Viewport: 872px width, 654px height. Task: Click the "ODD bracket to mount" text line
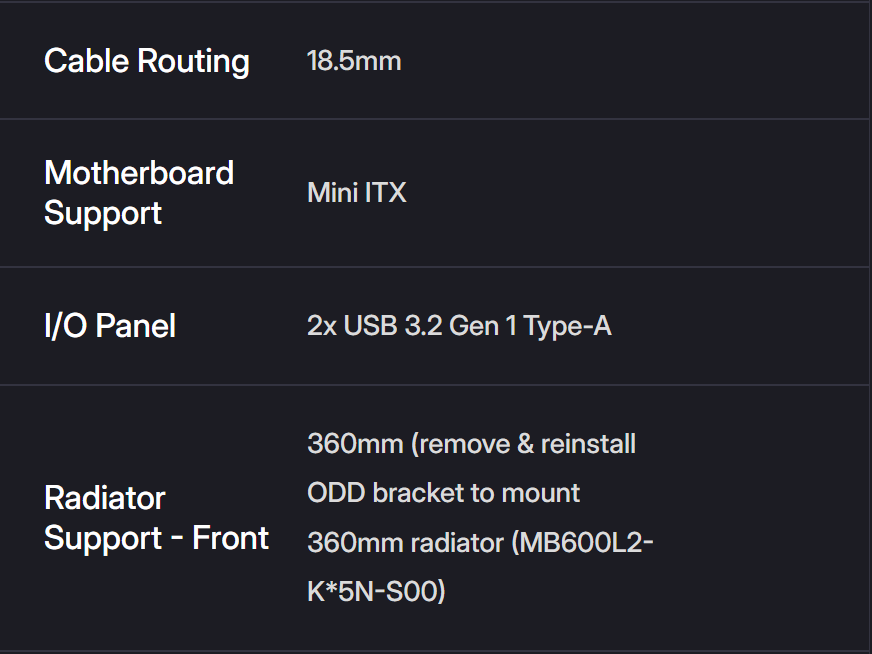pos(443,492)
